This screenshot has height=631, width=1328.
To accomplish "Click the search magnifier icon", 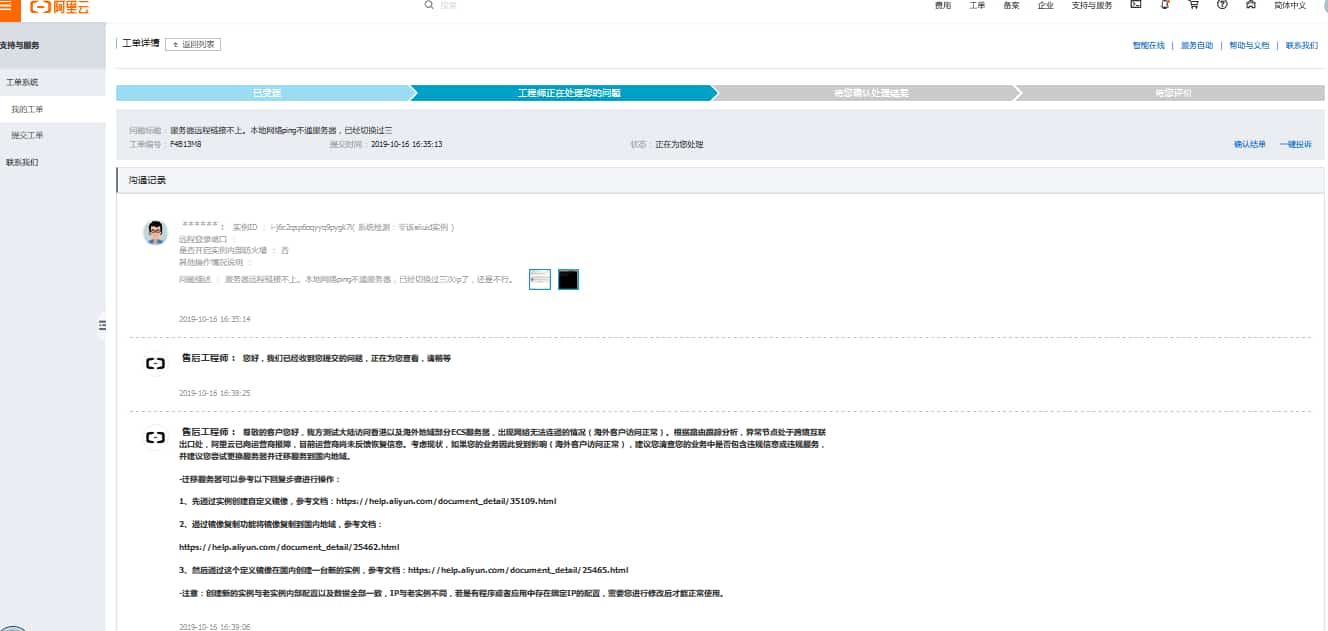I will tap(429, 5).
